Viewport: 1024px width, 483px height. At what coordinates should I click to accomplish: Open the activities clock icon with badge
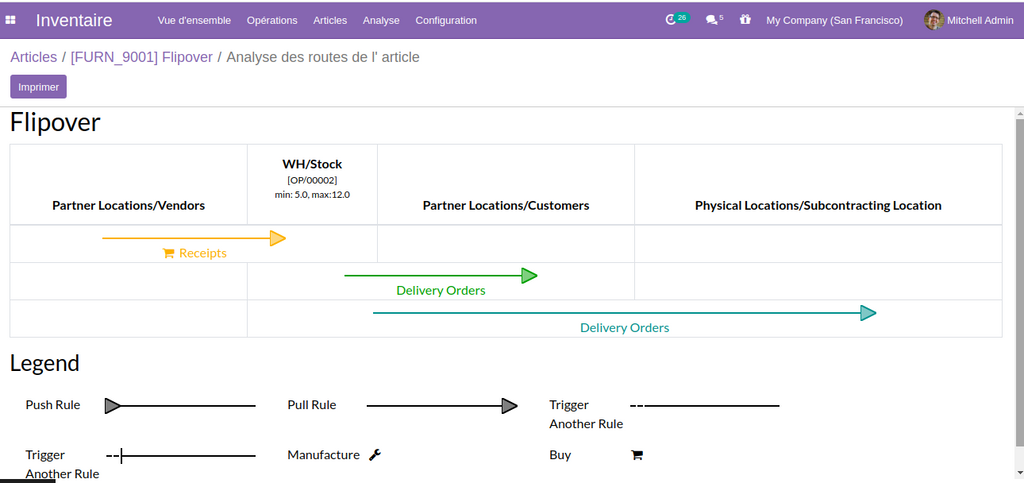[671, 20]
